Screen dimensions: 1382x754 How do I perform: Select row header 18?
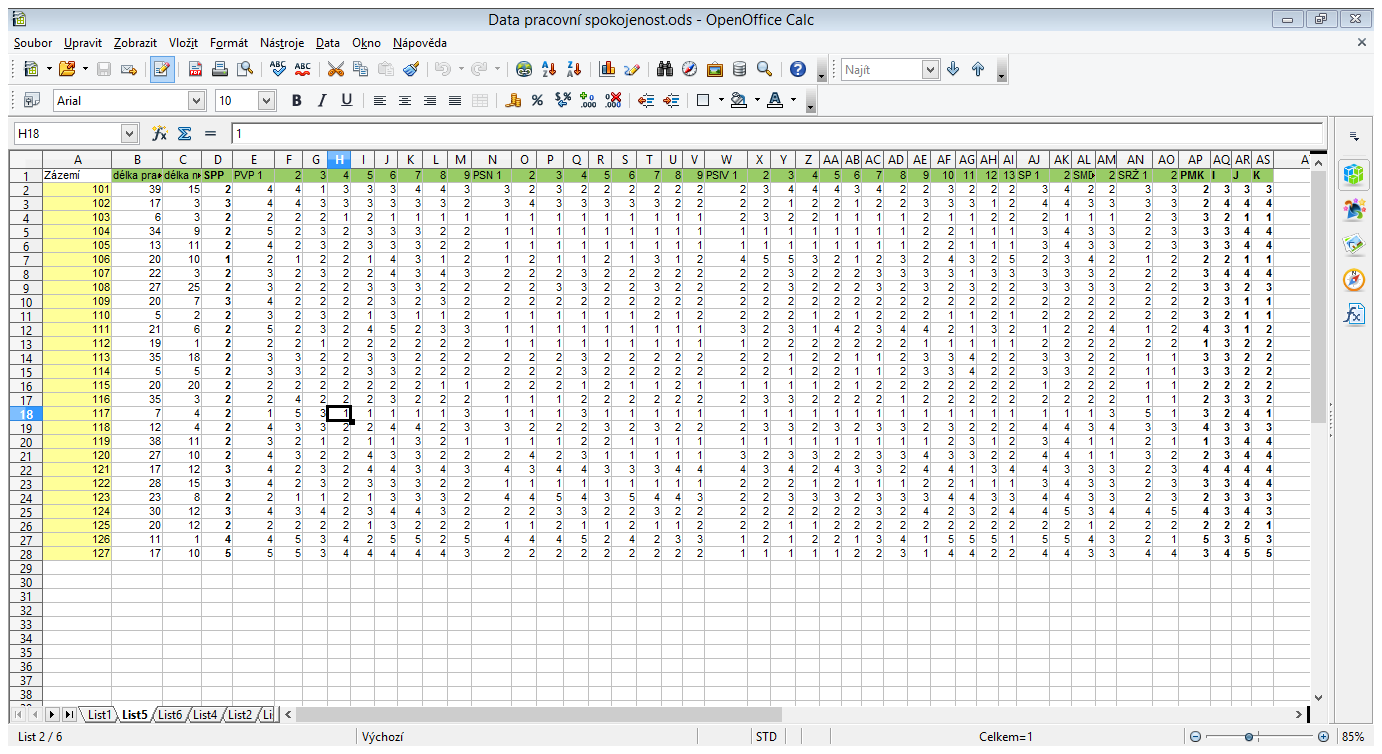(24, 412)
